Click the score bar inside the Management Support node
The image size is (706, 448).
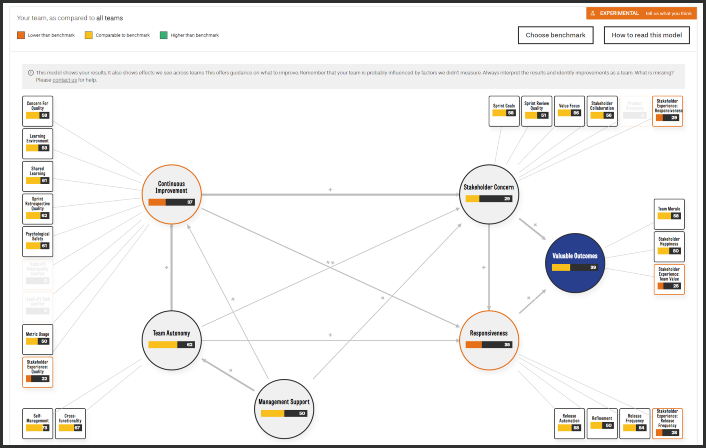click(284, 413)
